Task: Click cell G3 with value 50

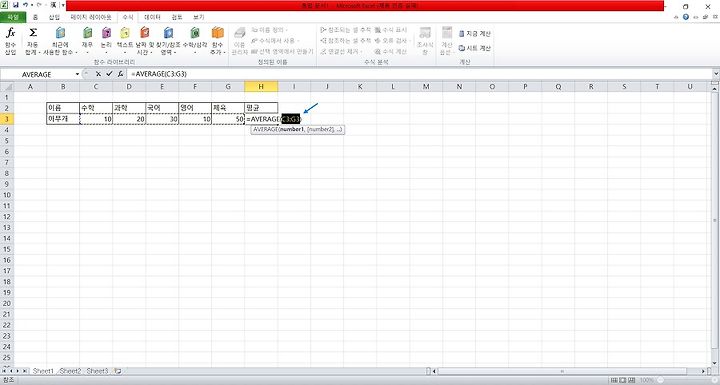Action: (228, 119)
